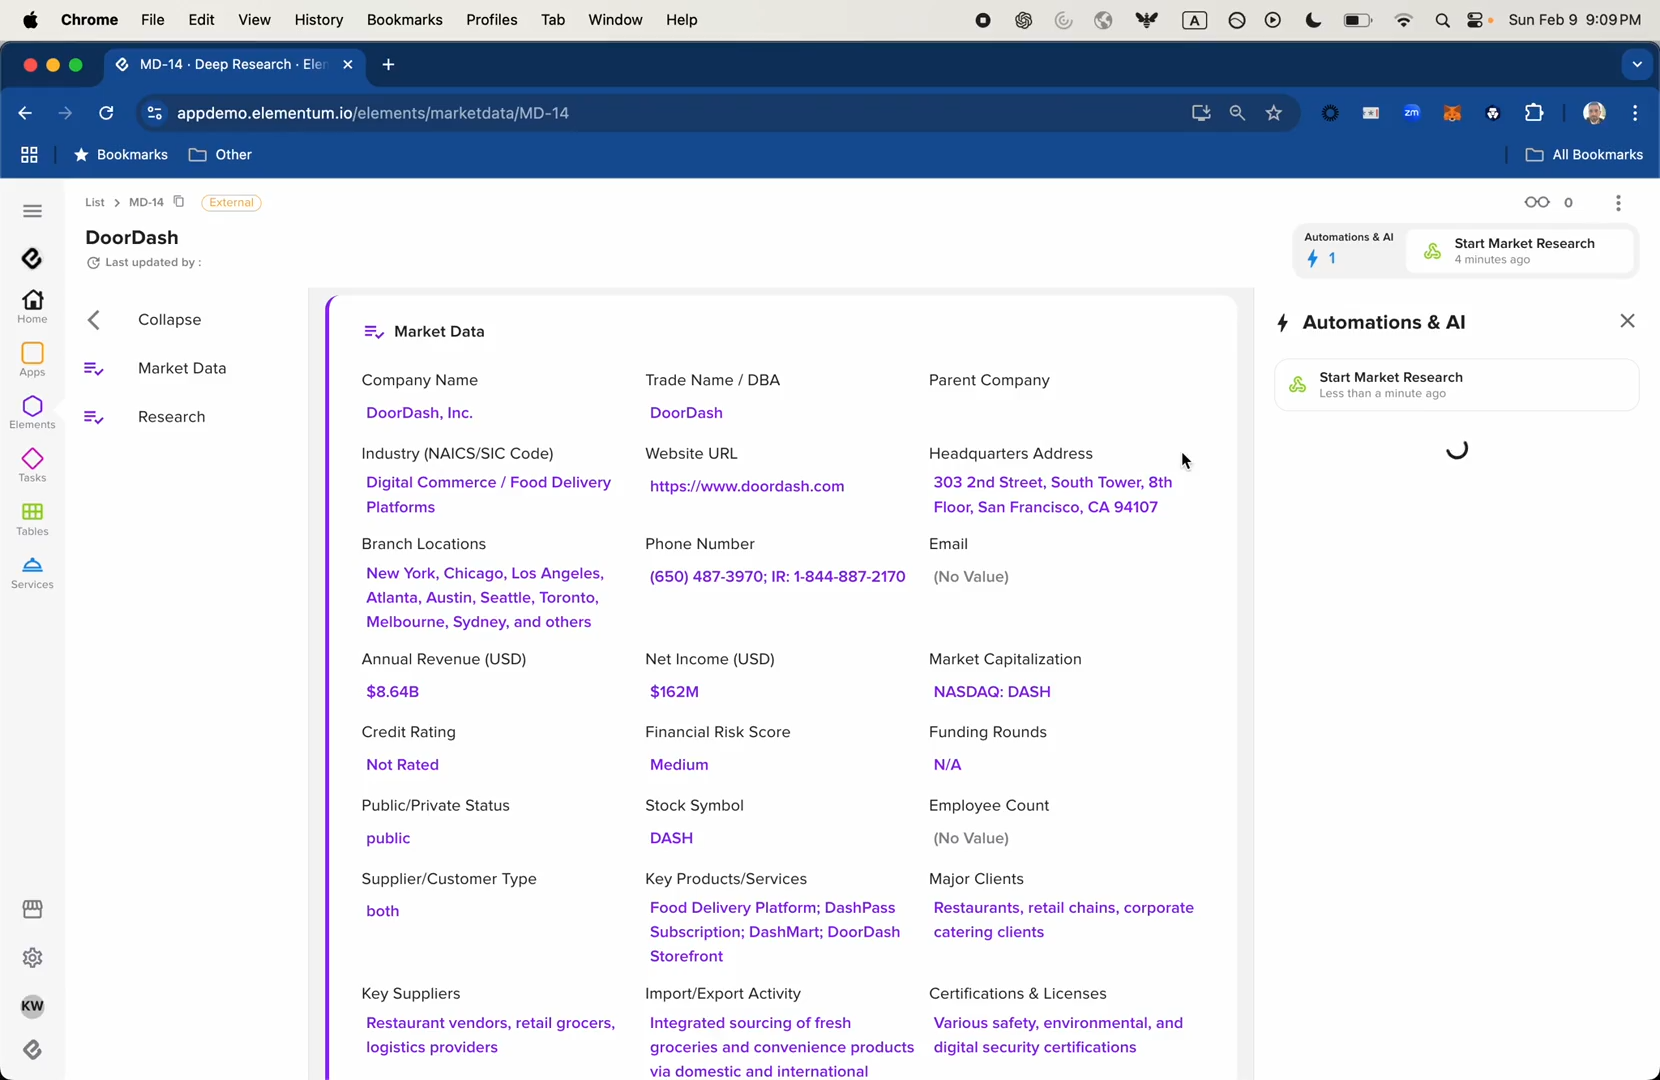Viewport: 1660px width, 1080px height.
Task: Open the Chrome extensions puzzle icon
Action: [x=1534, y=113]
